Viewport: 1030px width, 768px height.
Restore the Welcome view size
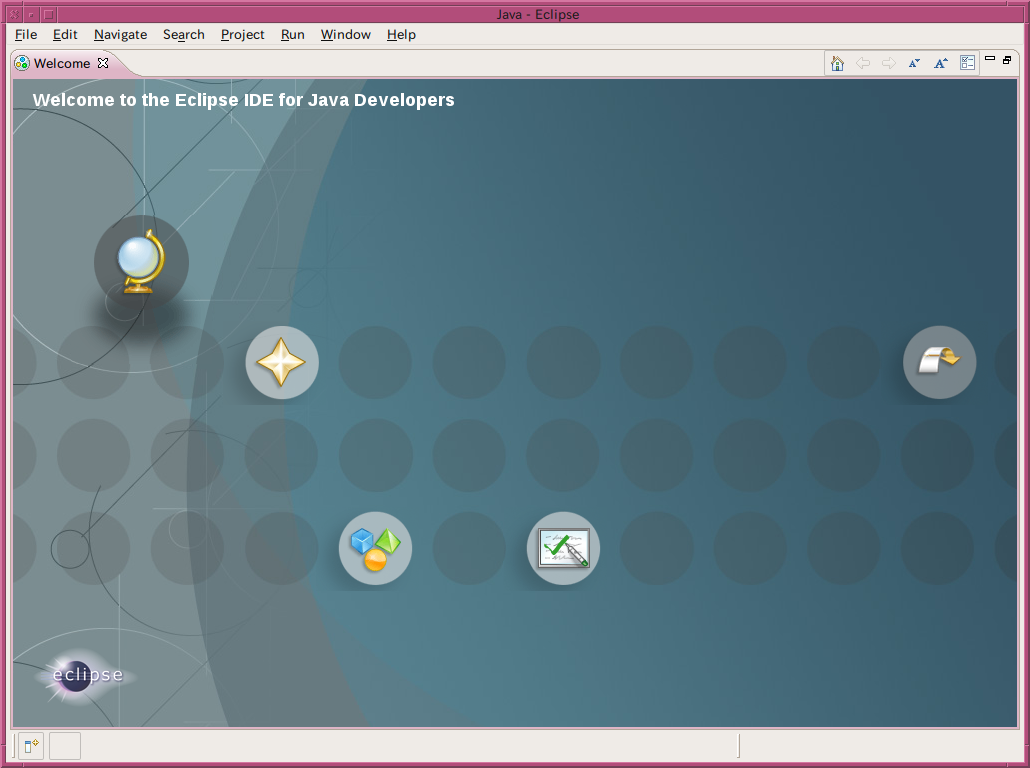coord(1007,60)
